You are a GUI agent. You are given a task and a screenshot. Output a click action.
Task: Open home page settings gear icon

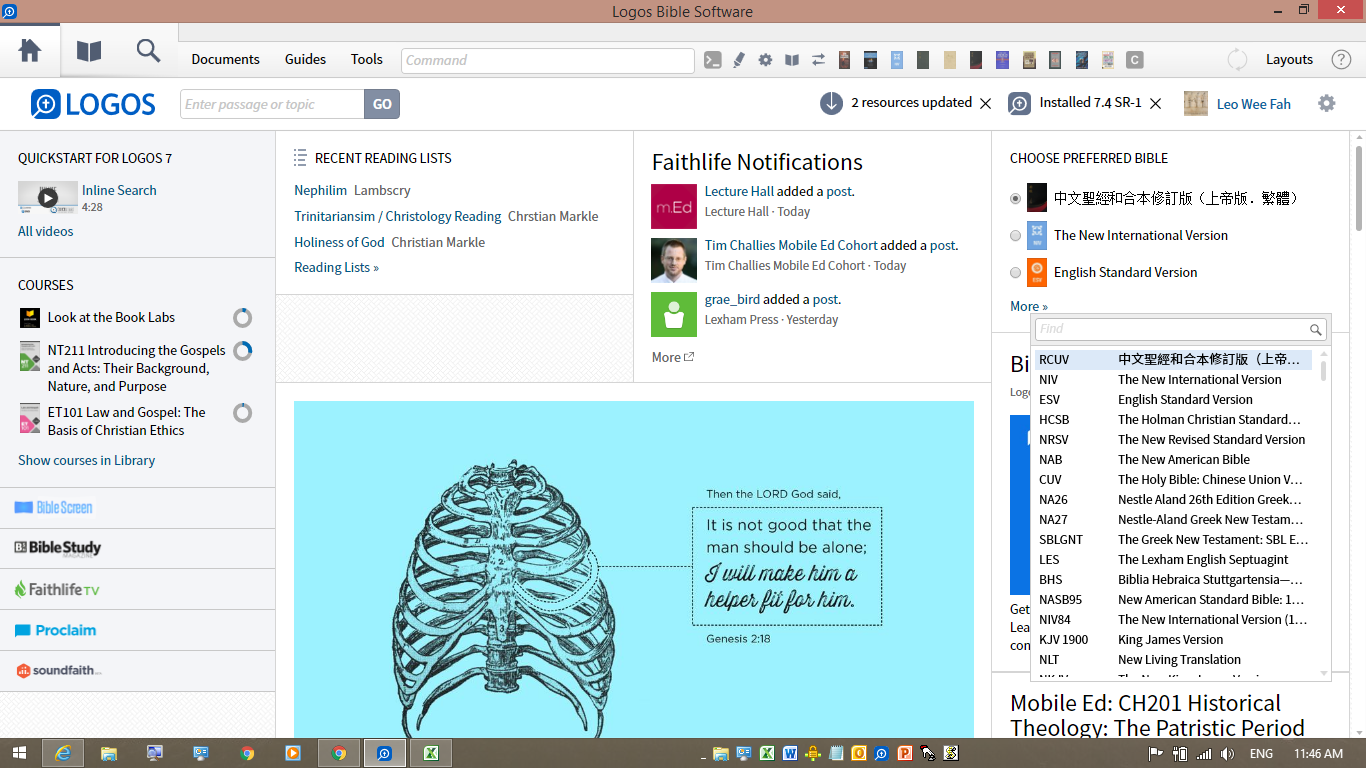coord(1327,103)
